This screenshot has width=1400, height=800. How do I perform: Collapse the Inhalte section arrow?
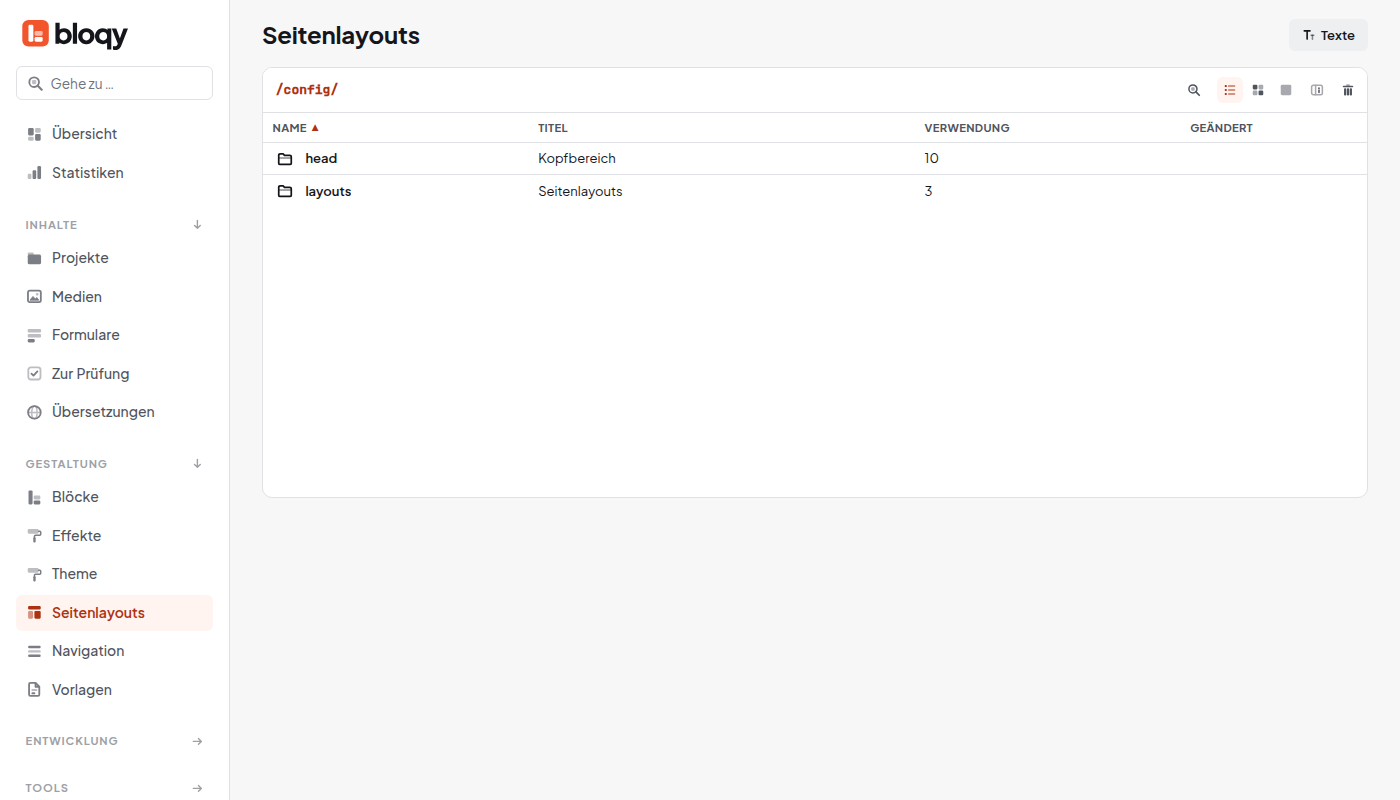click(x=197, y=225)
